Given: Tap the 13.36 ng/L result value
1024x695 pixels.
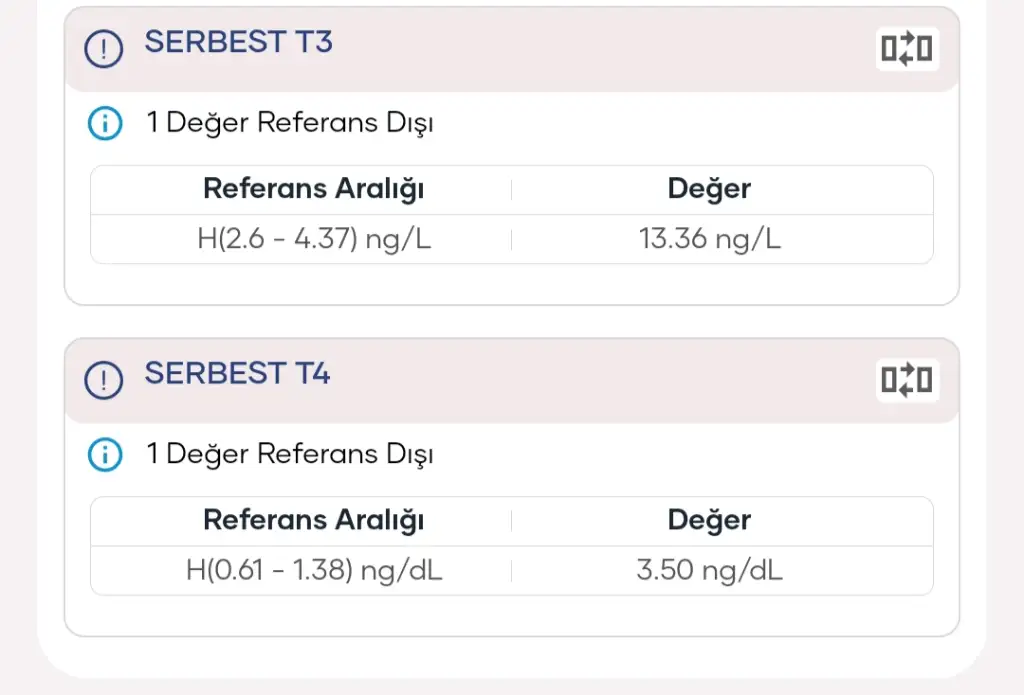Looking at the screenshot, I should point(709,240).
